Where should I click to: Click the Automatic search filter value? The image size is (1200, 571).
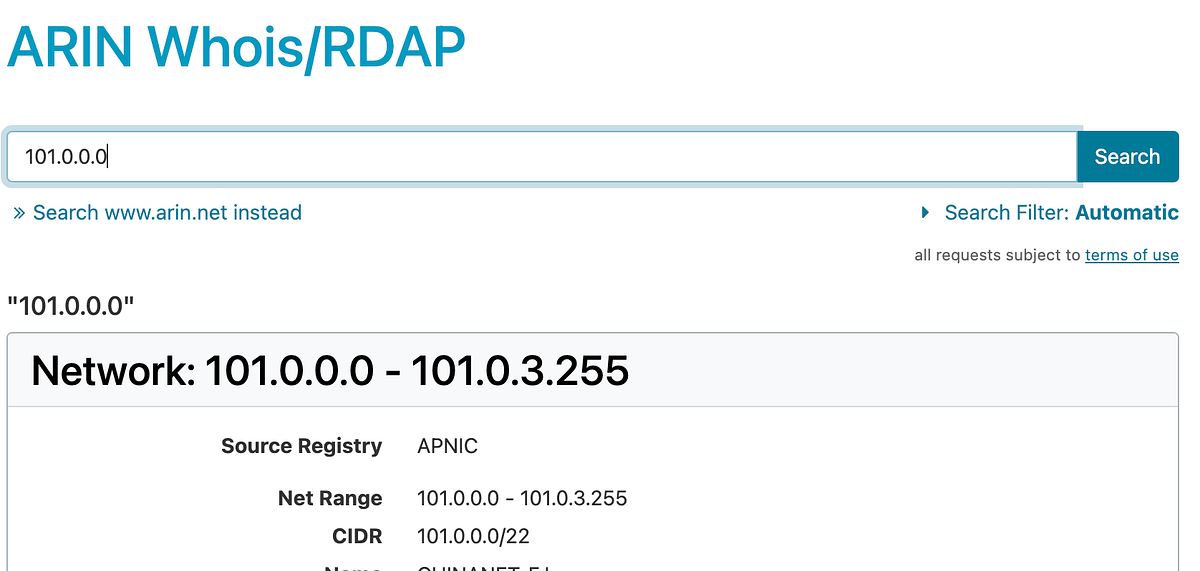[1127, 212]
